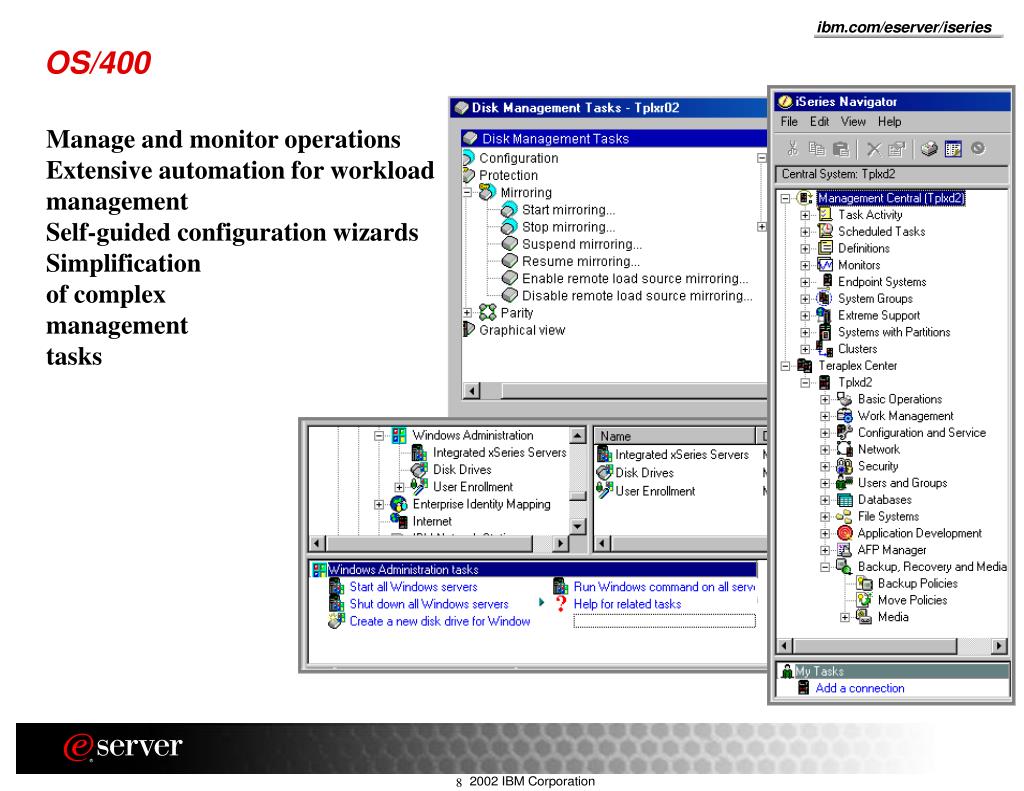Open the Help menu
The height and width of the screenshot is (791, 1024).
pos(889,121)
